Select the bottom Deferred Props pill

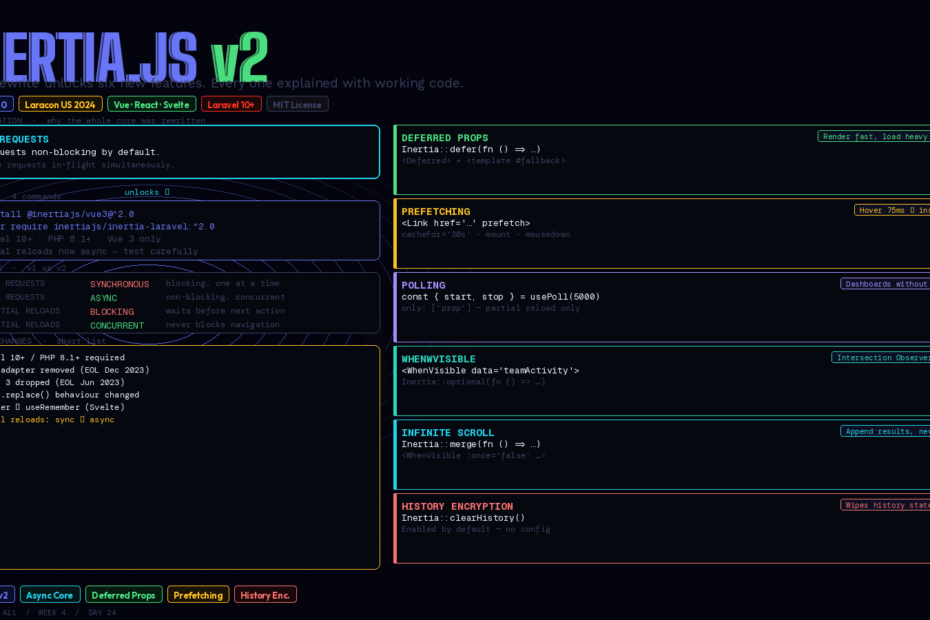click(123, 595)
